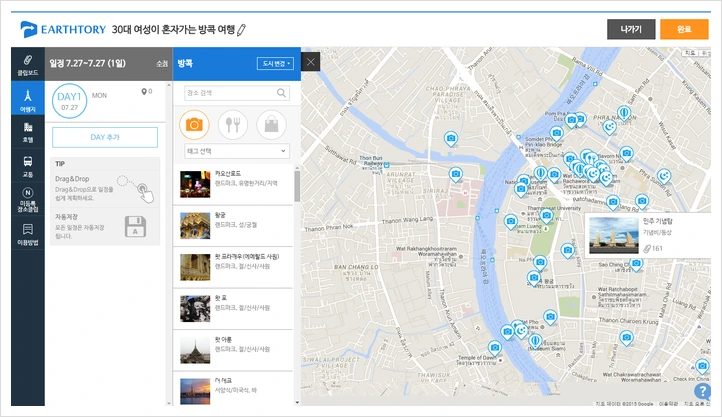Open the 왓 포 thumbnail
This screenshot has height=417, width=722.
click(x=195, y=308)
